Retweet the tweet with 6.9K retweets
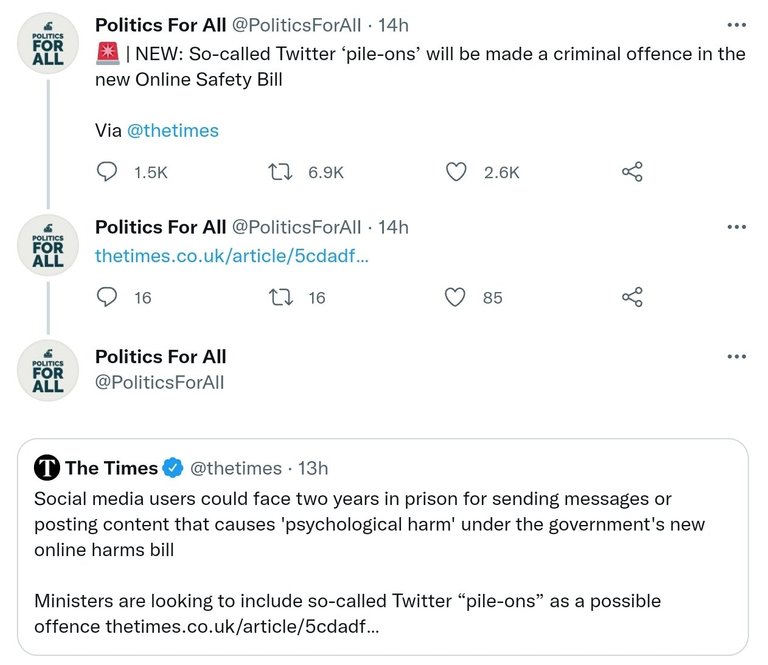Image resolution: width=768 pixels, height=665 pixels. click(x=281, y=172)
